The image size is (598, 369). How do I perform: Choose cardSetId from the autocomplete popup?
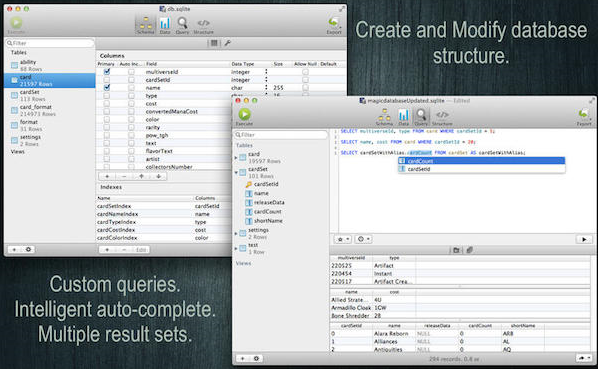[482, 169]
